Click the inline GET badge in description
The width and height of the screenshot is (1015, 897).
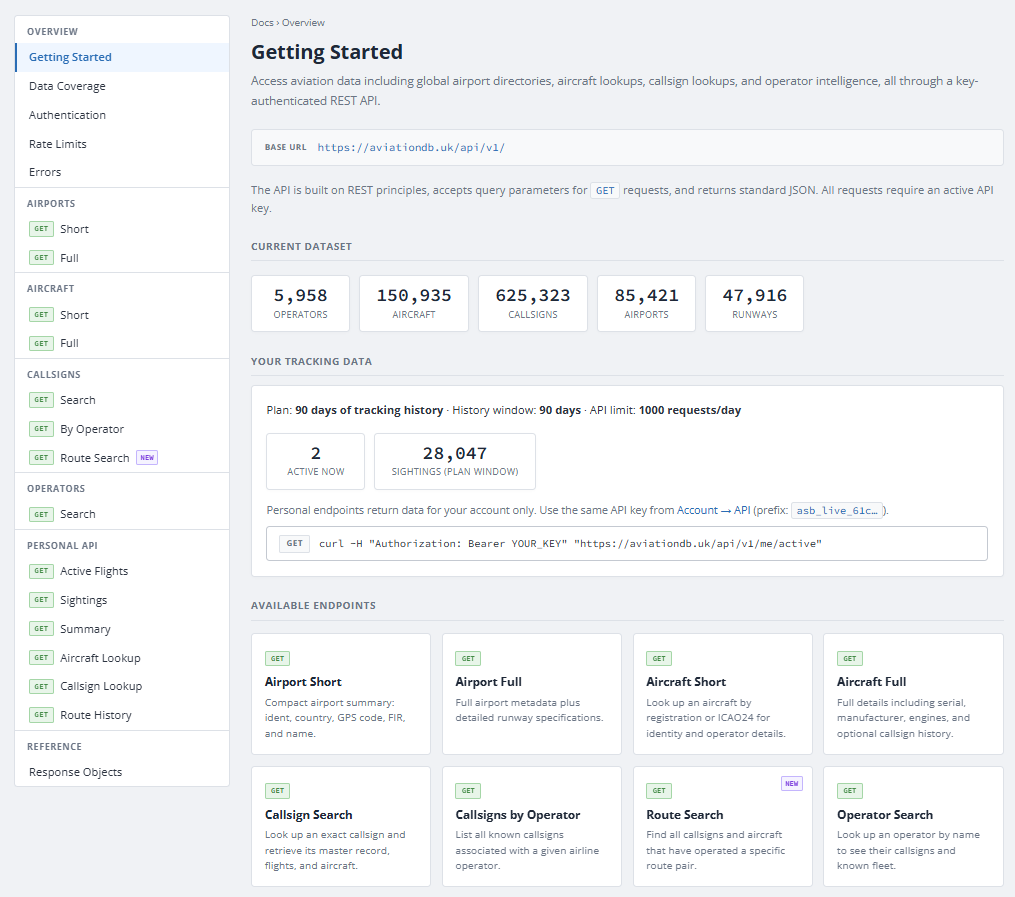(605, 191)
